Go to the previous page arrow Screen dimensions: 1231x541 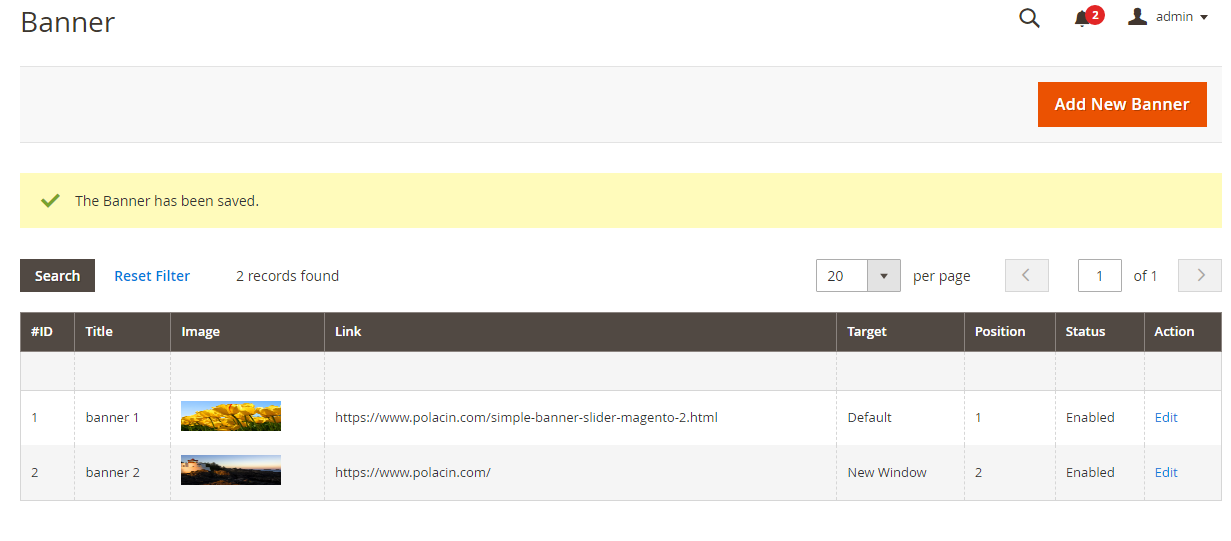(x=1027, y=276)
